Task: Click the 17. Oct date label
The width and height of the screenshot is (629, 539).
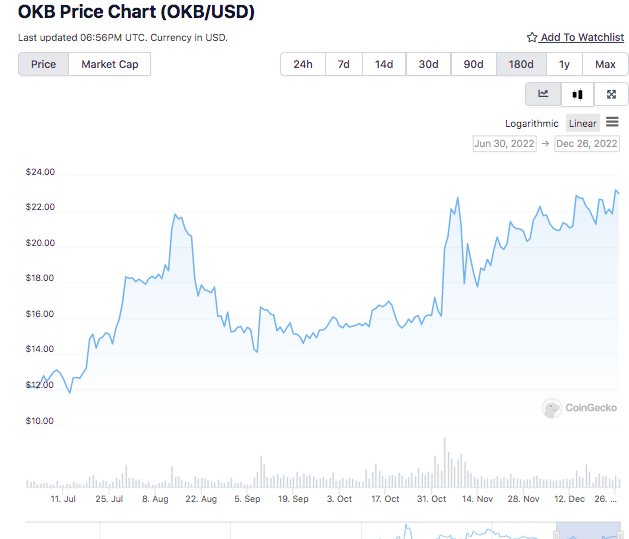Action: (x=385, y=499)
